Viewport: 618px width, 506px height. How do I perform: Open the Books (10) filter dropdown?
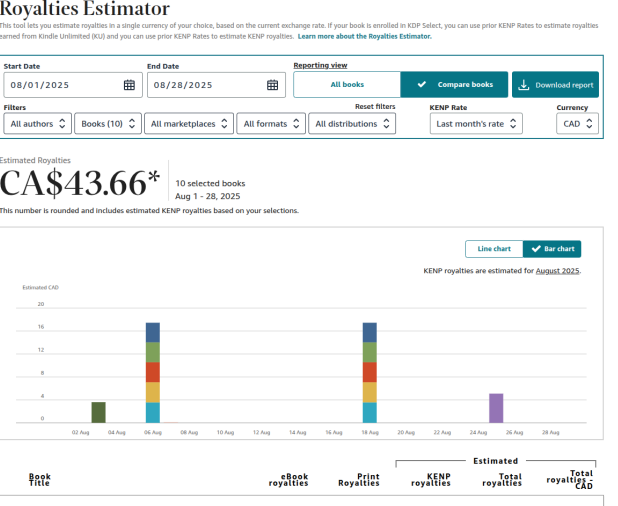pos(107,124)
